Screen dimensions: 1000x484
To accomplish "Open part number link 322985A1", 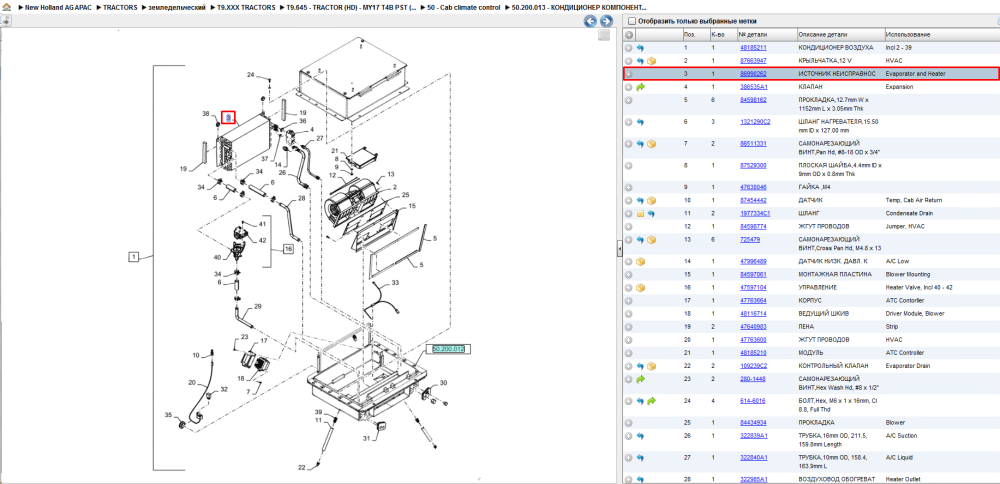I will (754, 479).
